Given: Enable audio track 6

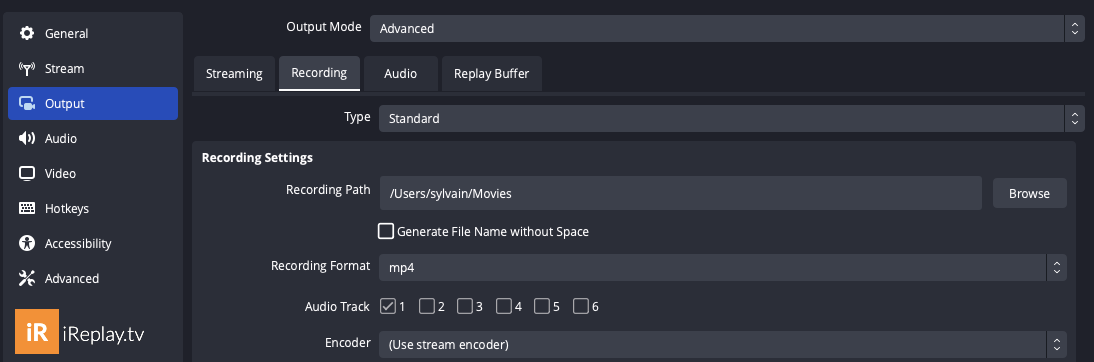Looking at the screenshot, I should (580, 306).
